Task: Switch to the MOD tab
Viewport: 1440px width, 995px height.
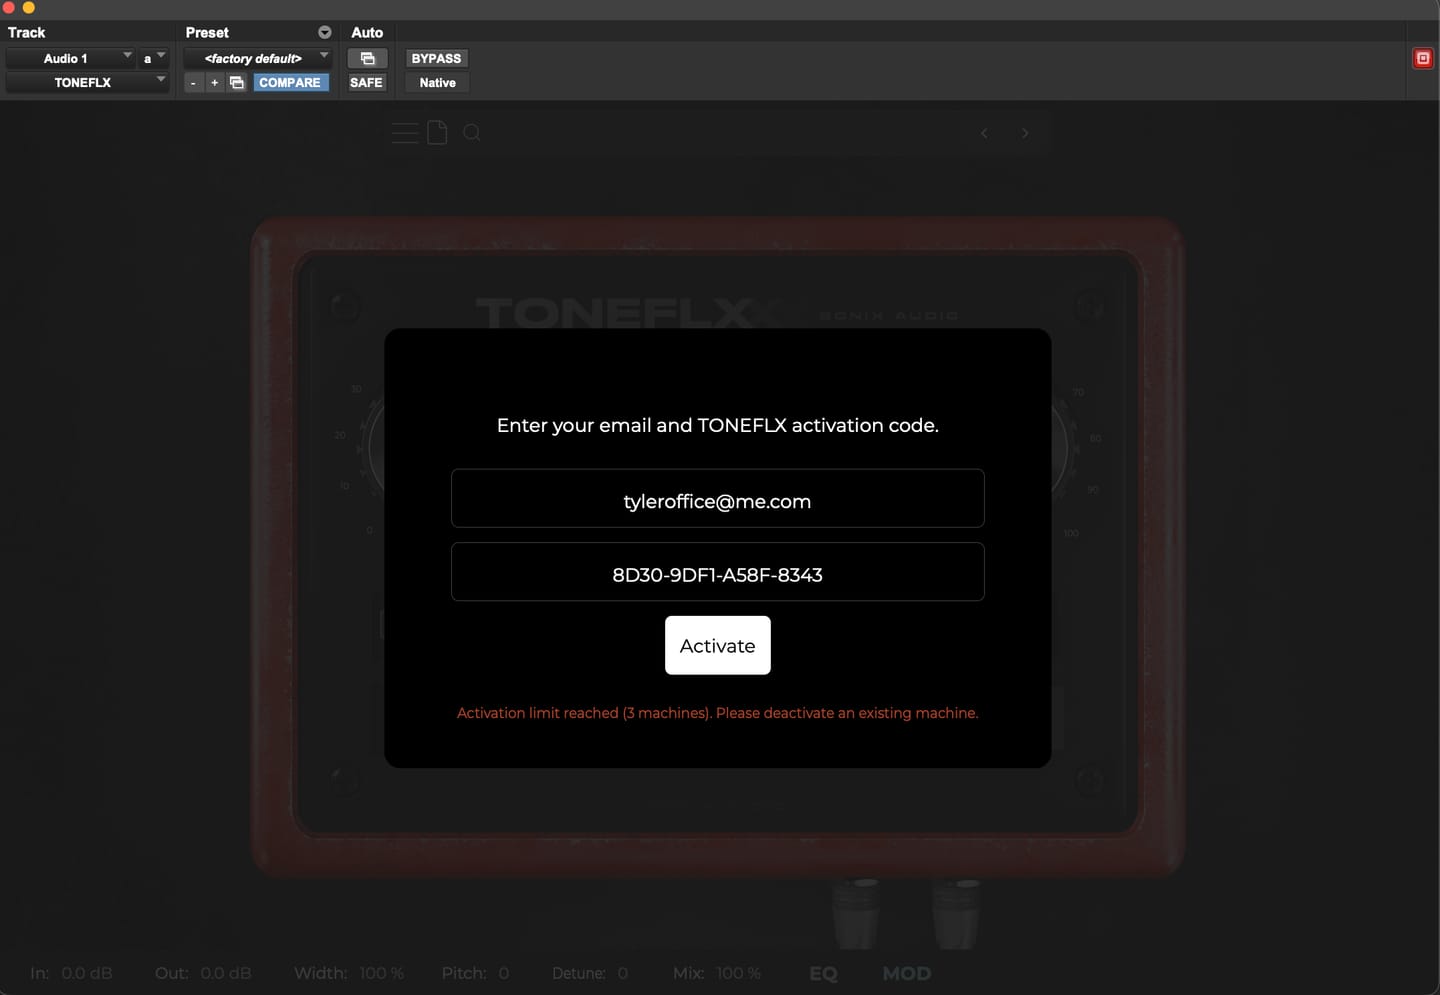Action: click(x=907, y=973)
